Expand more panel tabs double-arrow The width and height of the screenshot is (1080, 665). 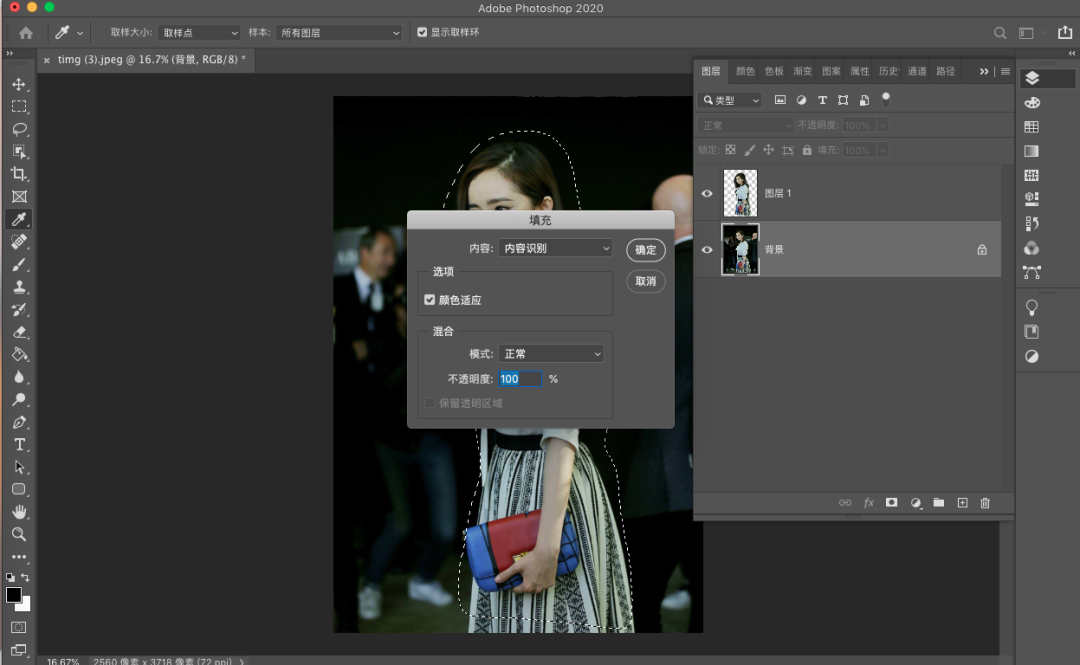984,71
